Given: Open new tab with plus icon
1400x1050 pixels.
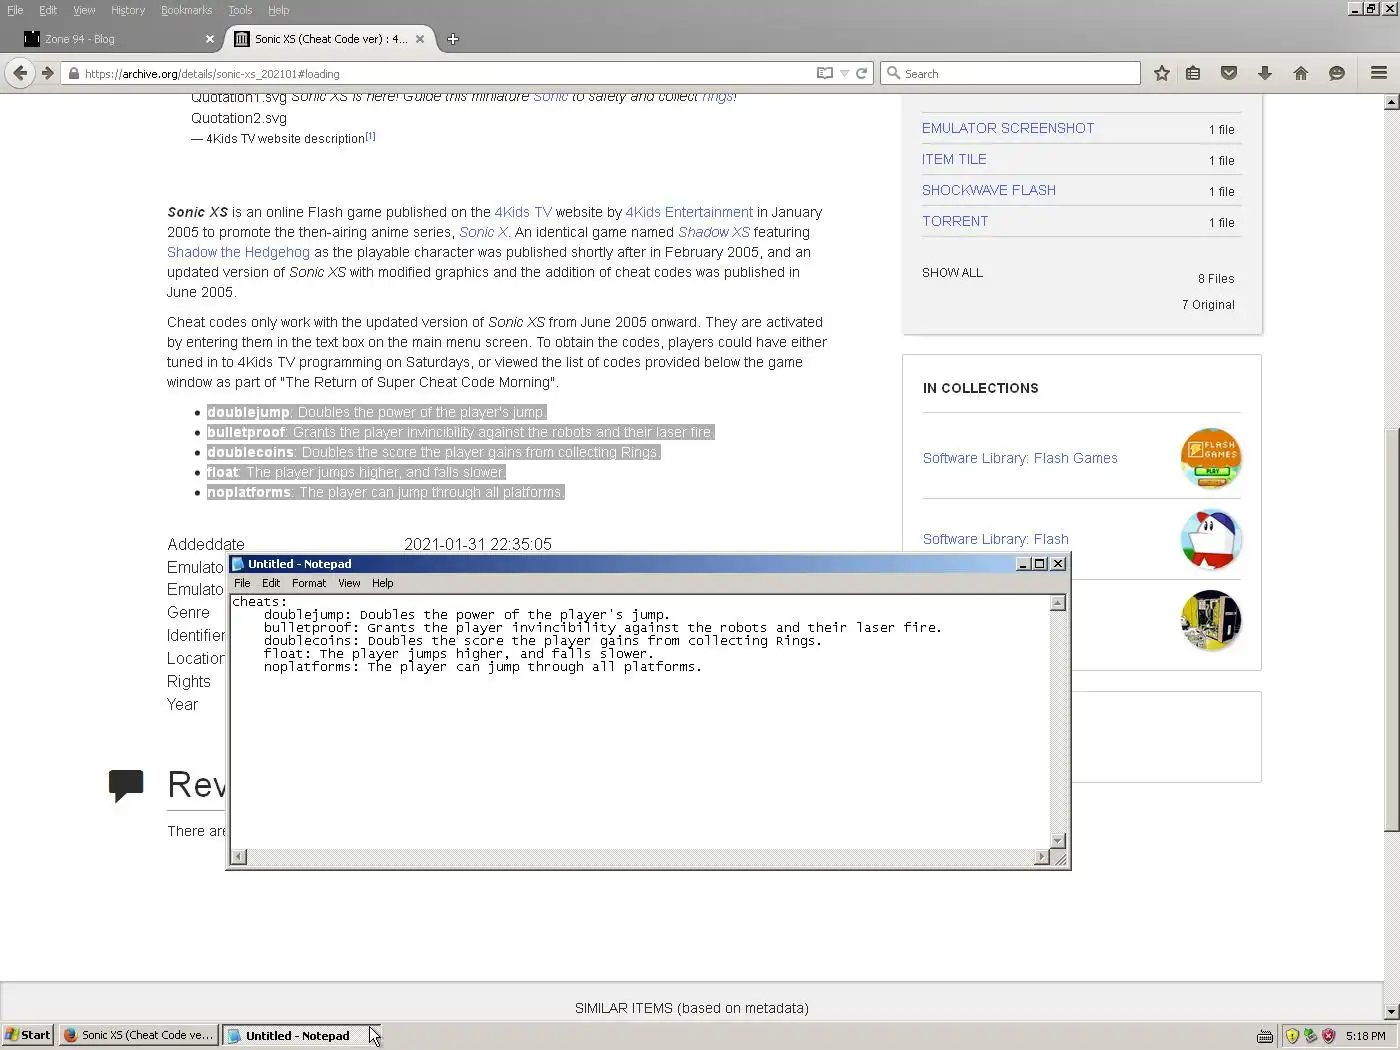Looking at the screenshot, I should [453, 39].
